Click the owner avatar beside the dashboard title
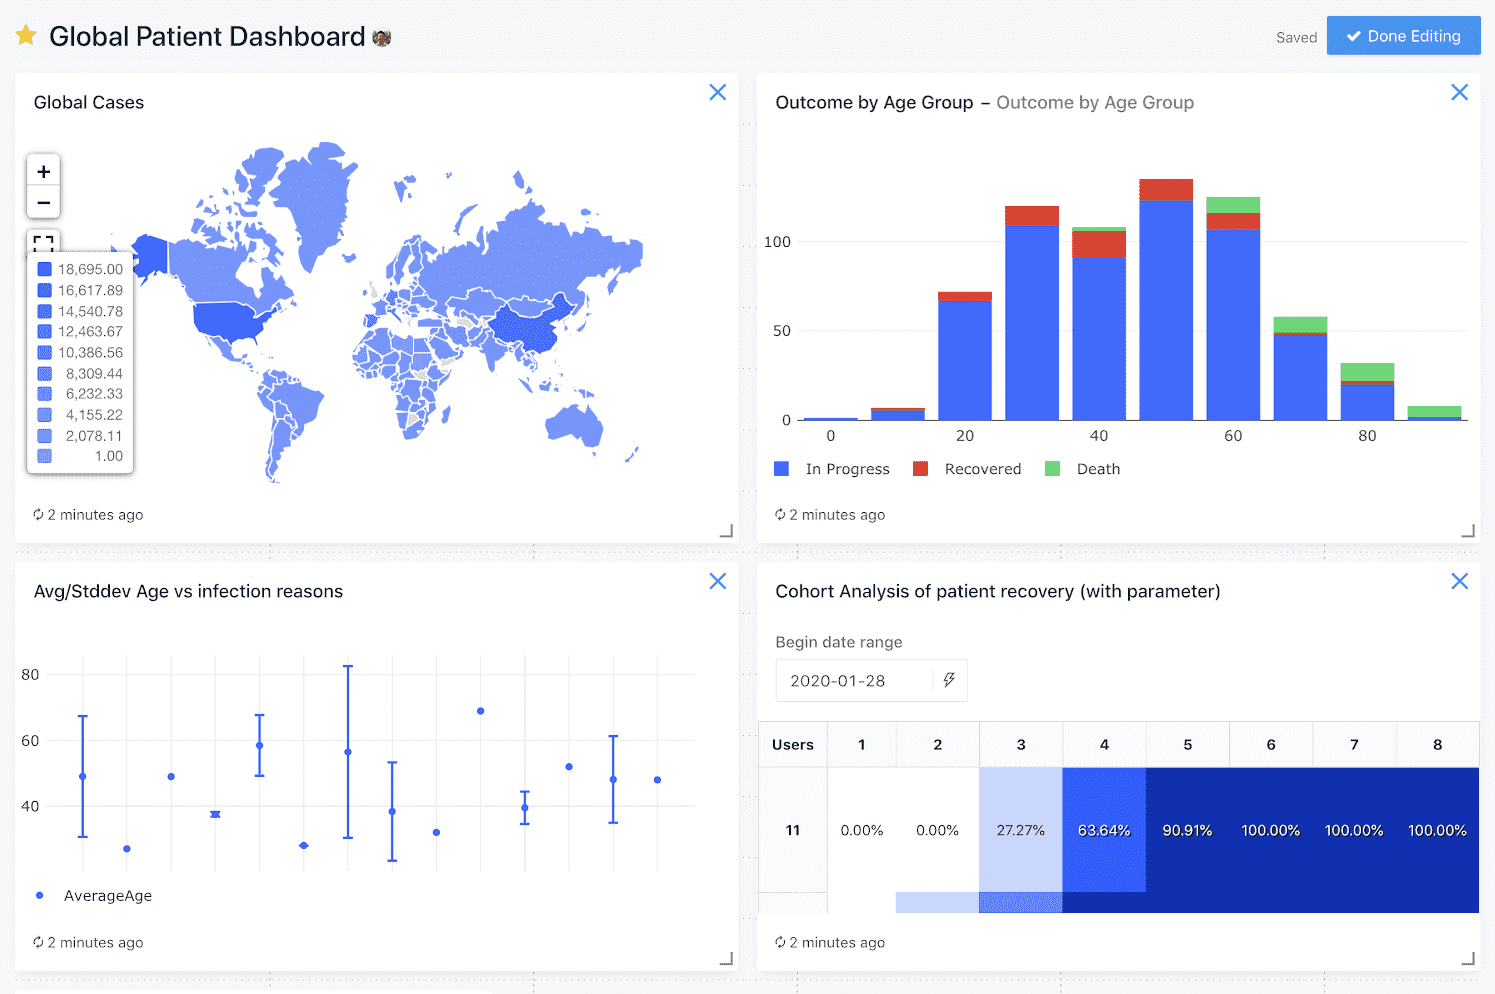The height and width of the screenshot is (994, 1495). click(381, 37)
